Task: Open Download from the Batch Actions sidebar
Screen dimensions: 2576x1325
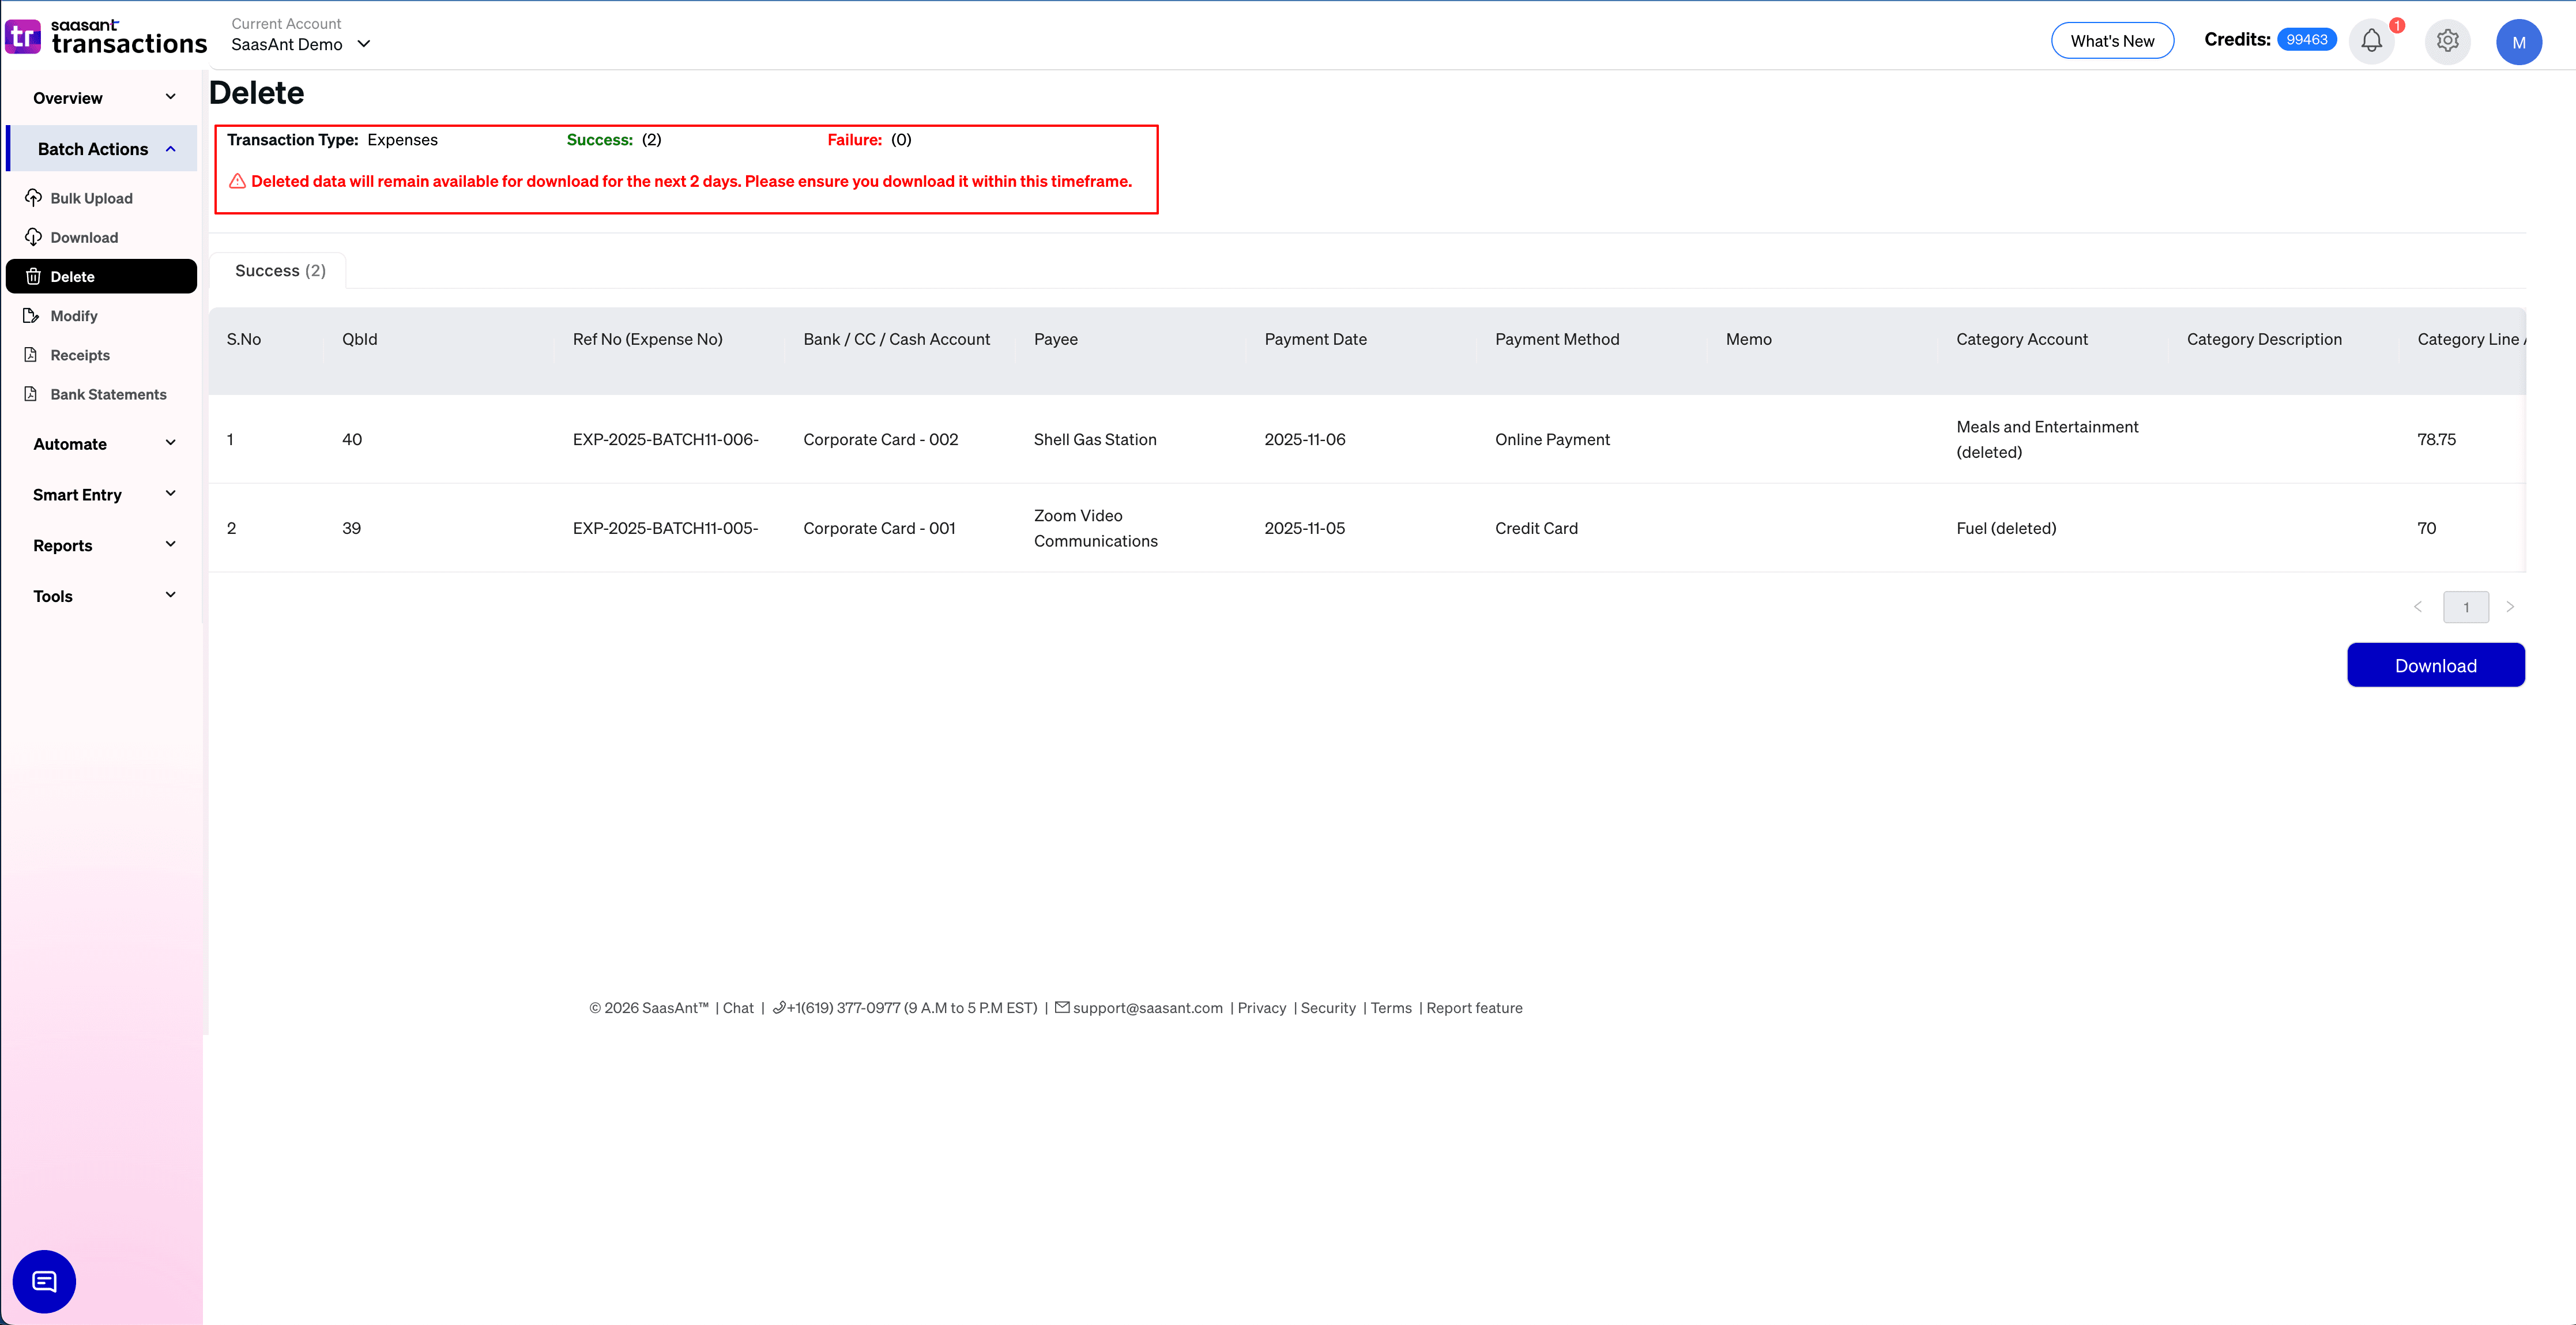Action: [x=84, y=237]
